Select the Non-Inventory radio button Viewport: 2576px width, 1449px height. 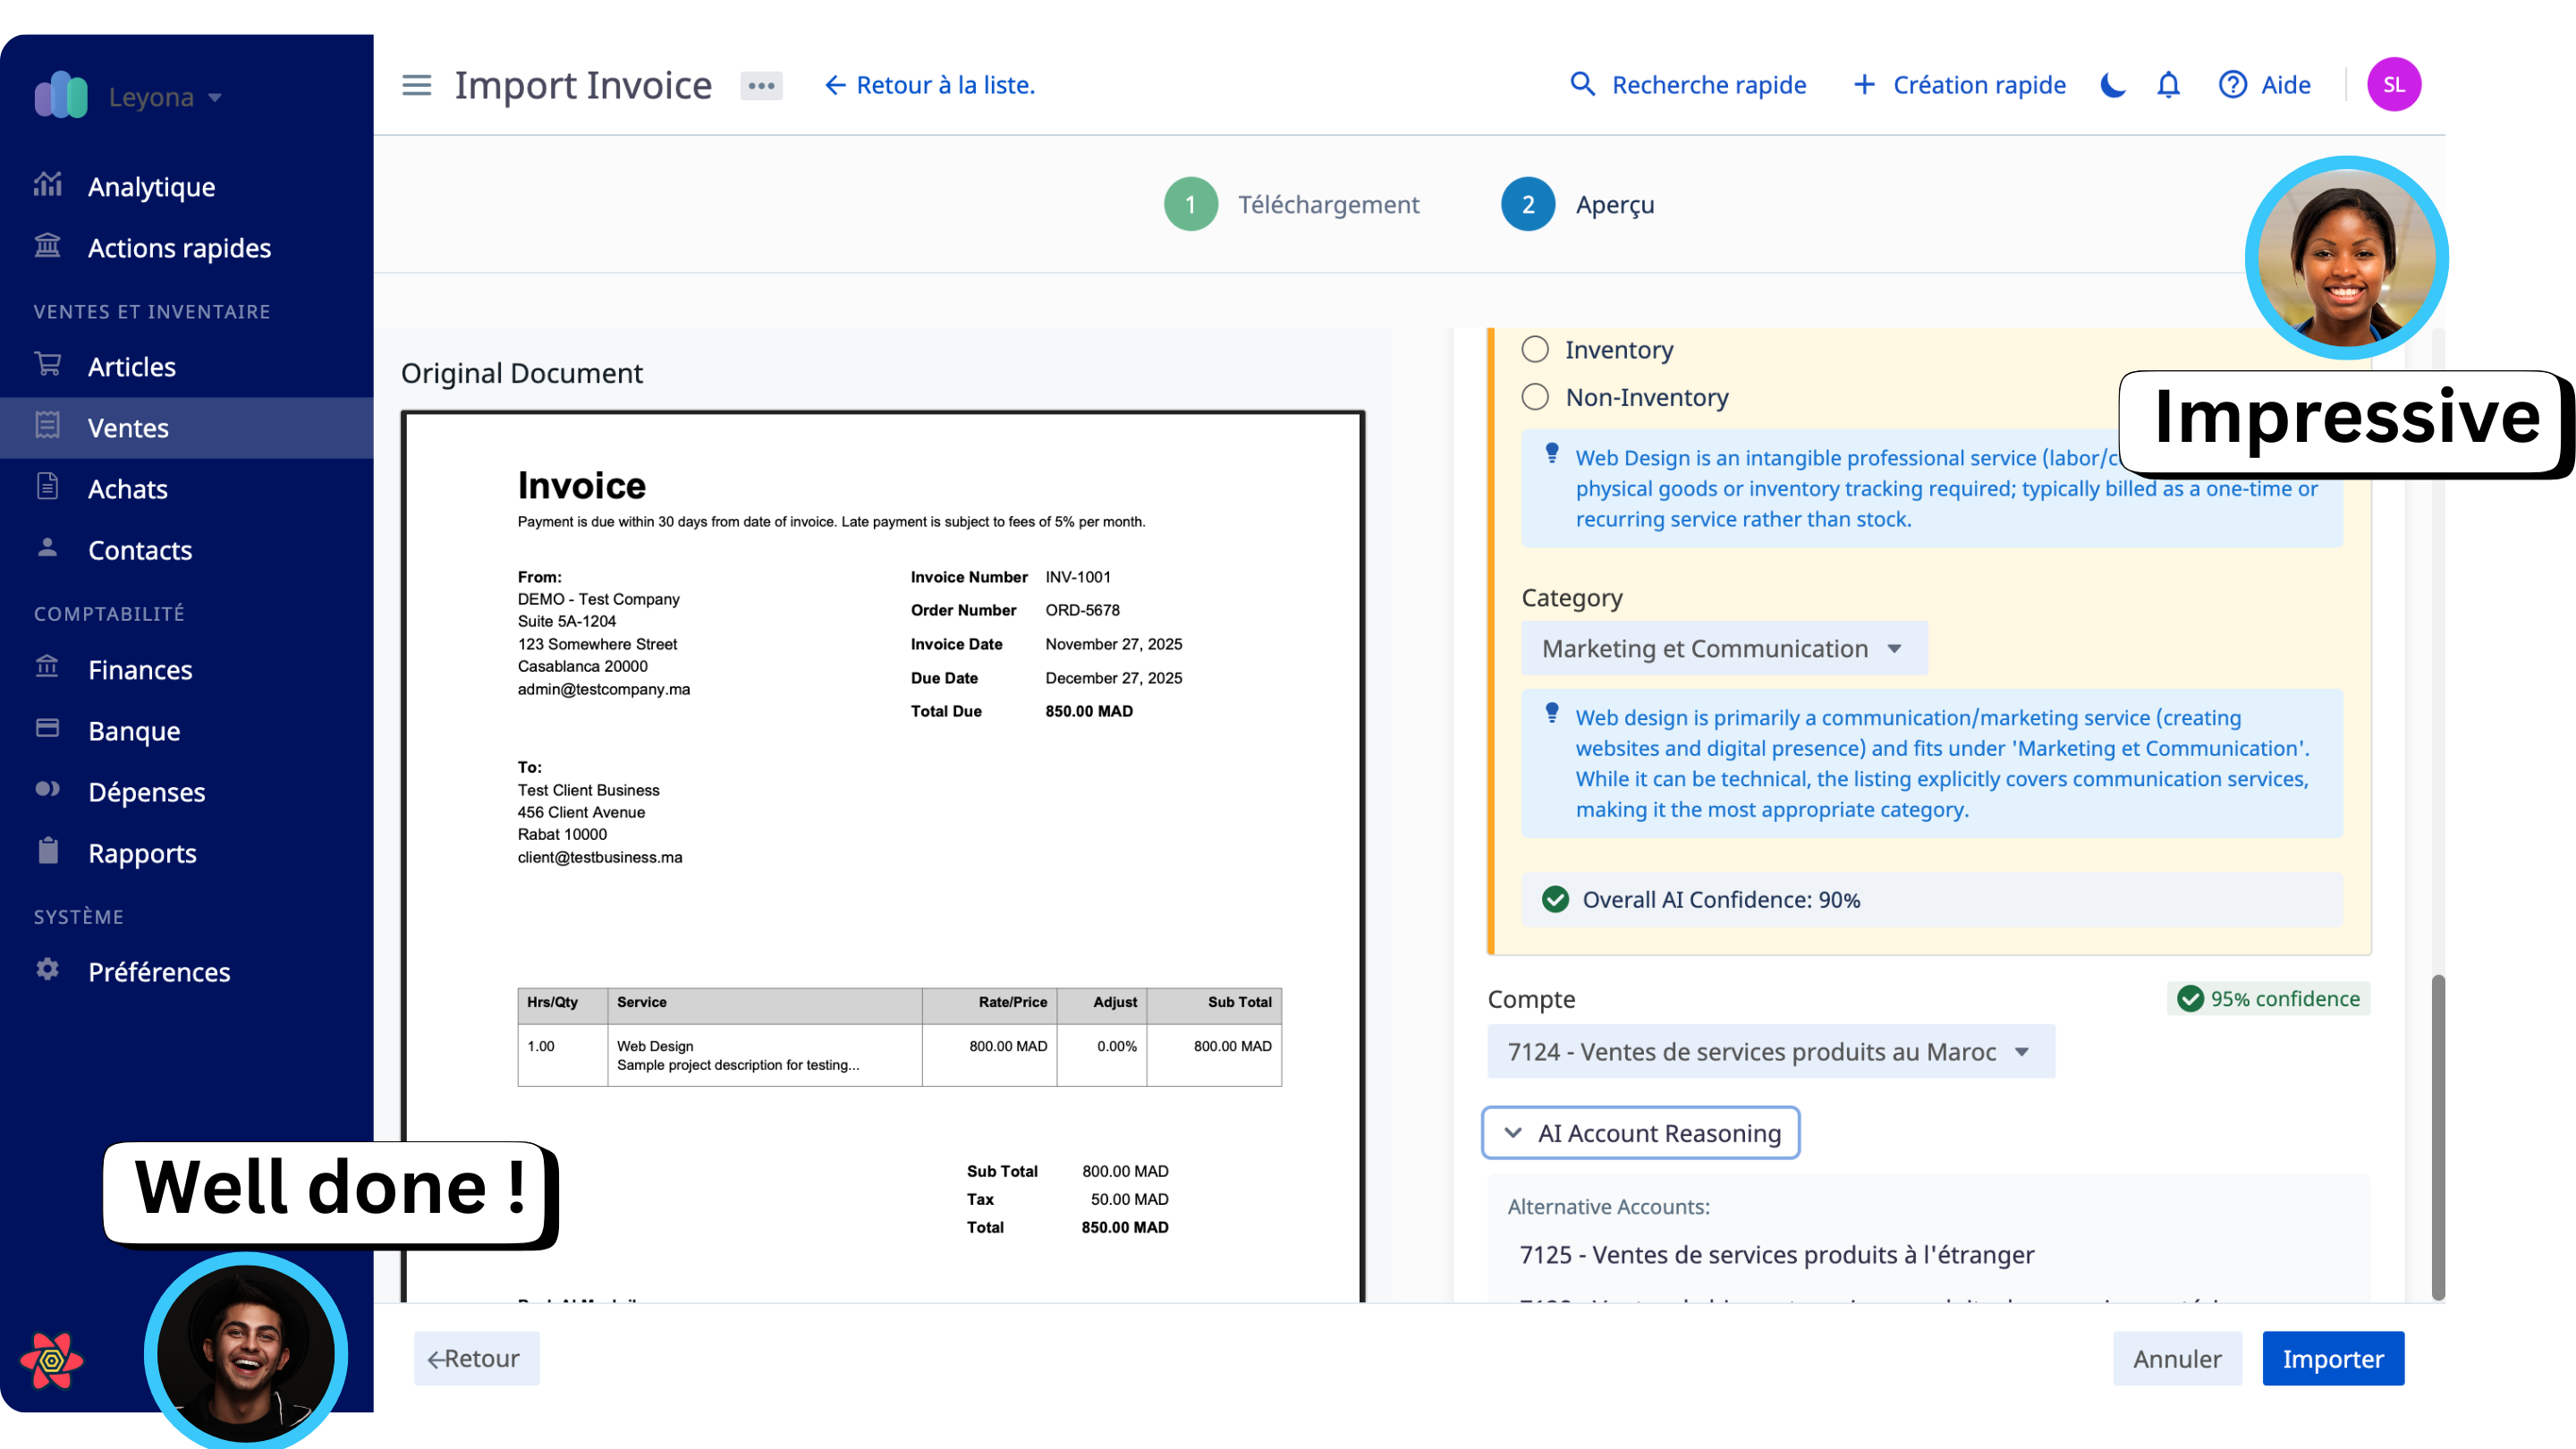[1535, 396]
